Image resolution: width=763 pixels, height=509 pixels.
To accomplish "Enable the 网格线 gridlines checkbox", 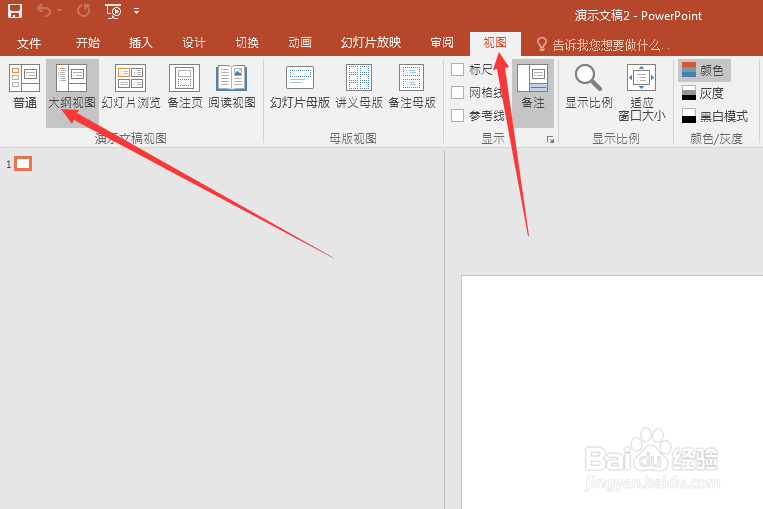I will (457, 92).
